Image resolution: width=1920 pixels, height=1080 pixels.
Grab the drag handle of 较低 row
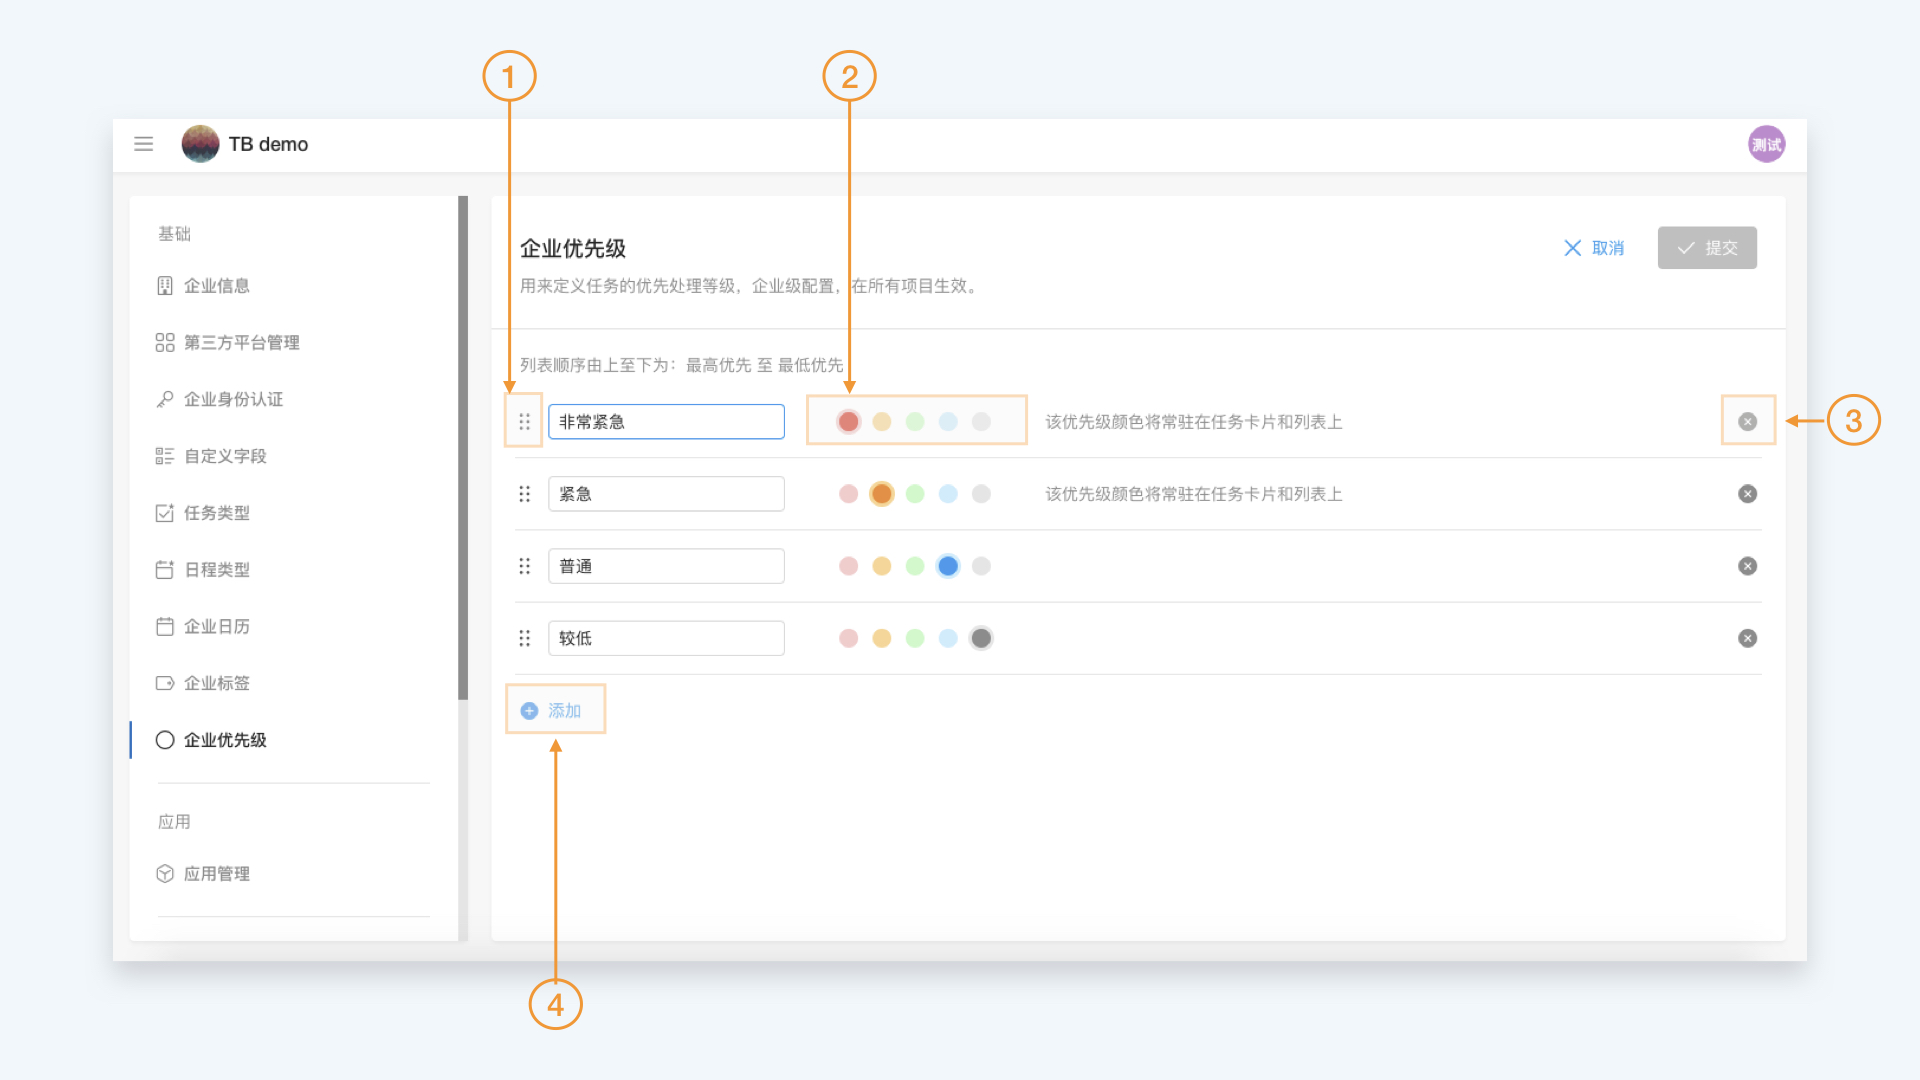click(x=524, y=638)
